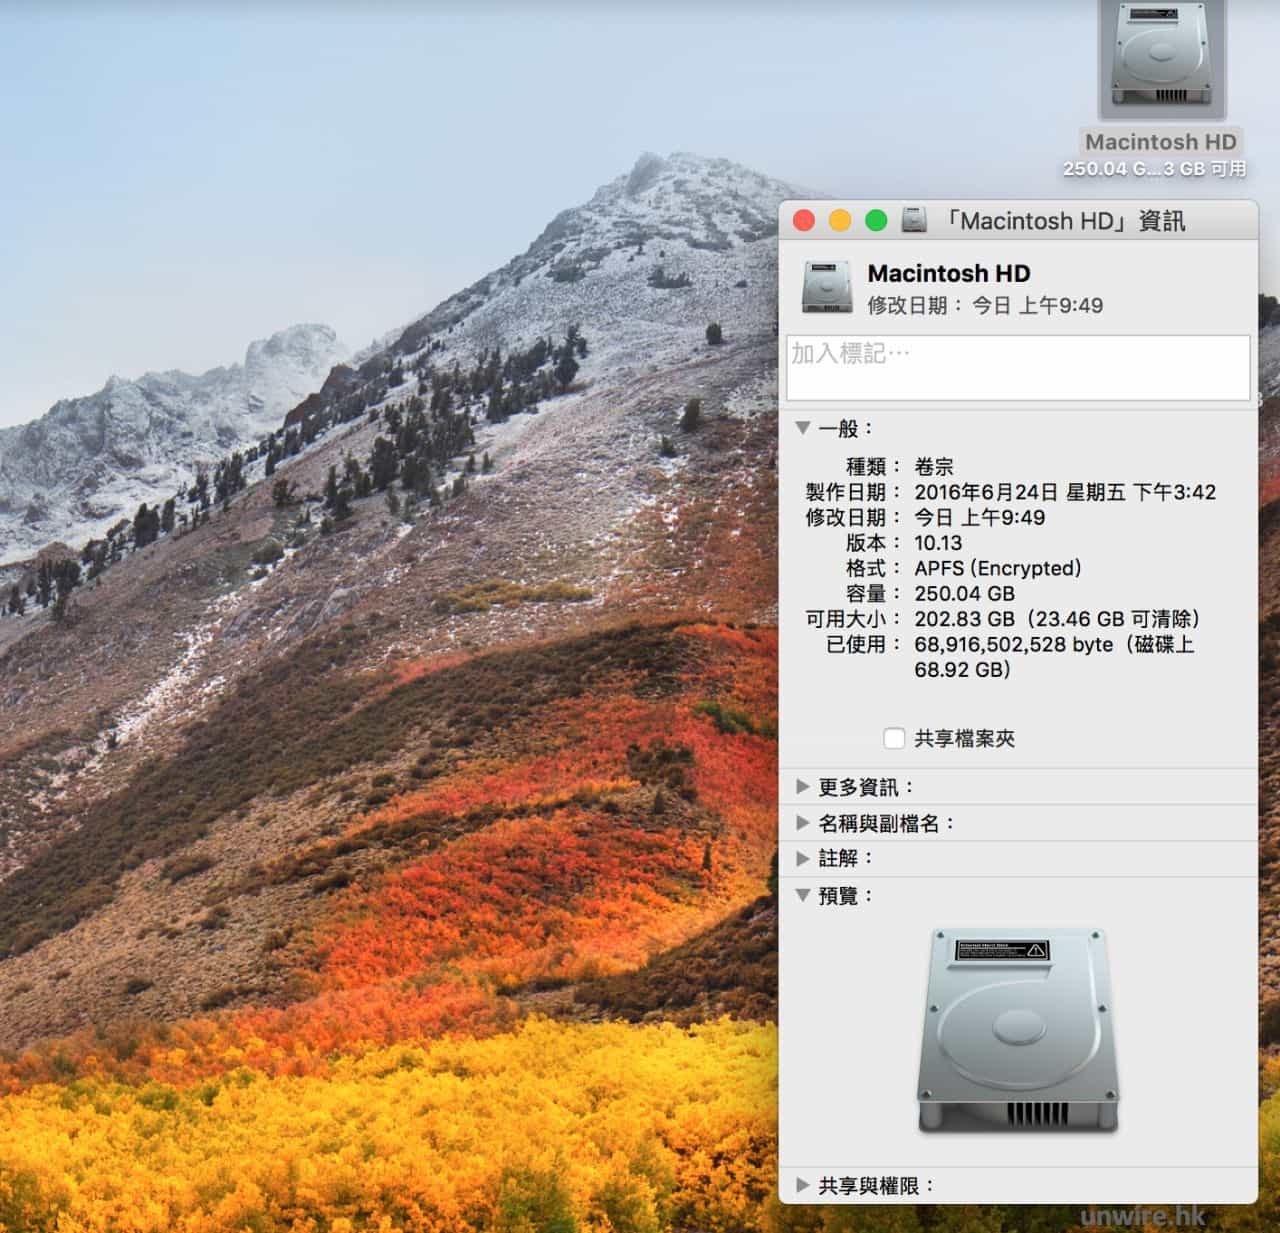Close the Macintosh HD info window
Viewport: 1280px width, 1233px height.
804,221
